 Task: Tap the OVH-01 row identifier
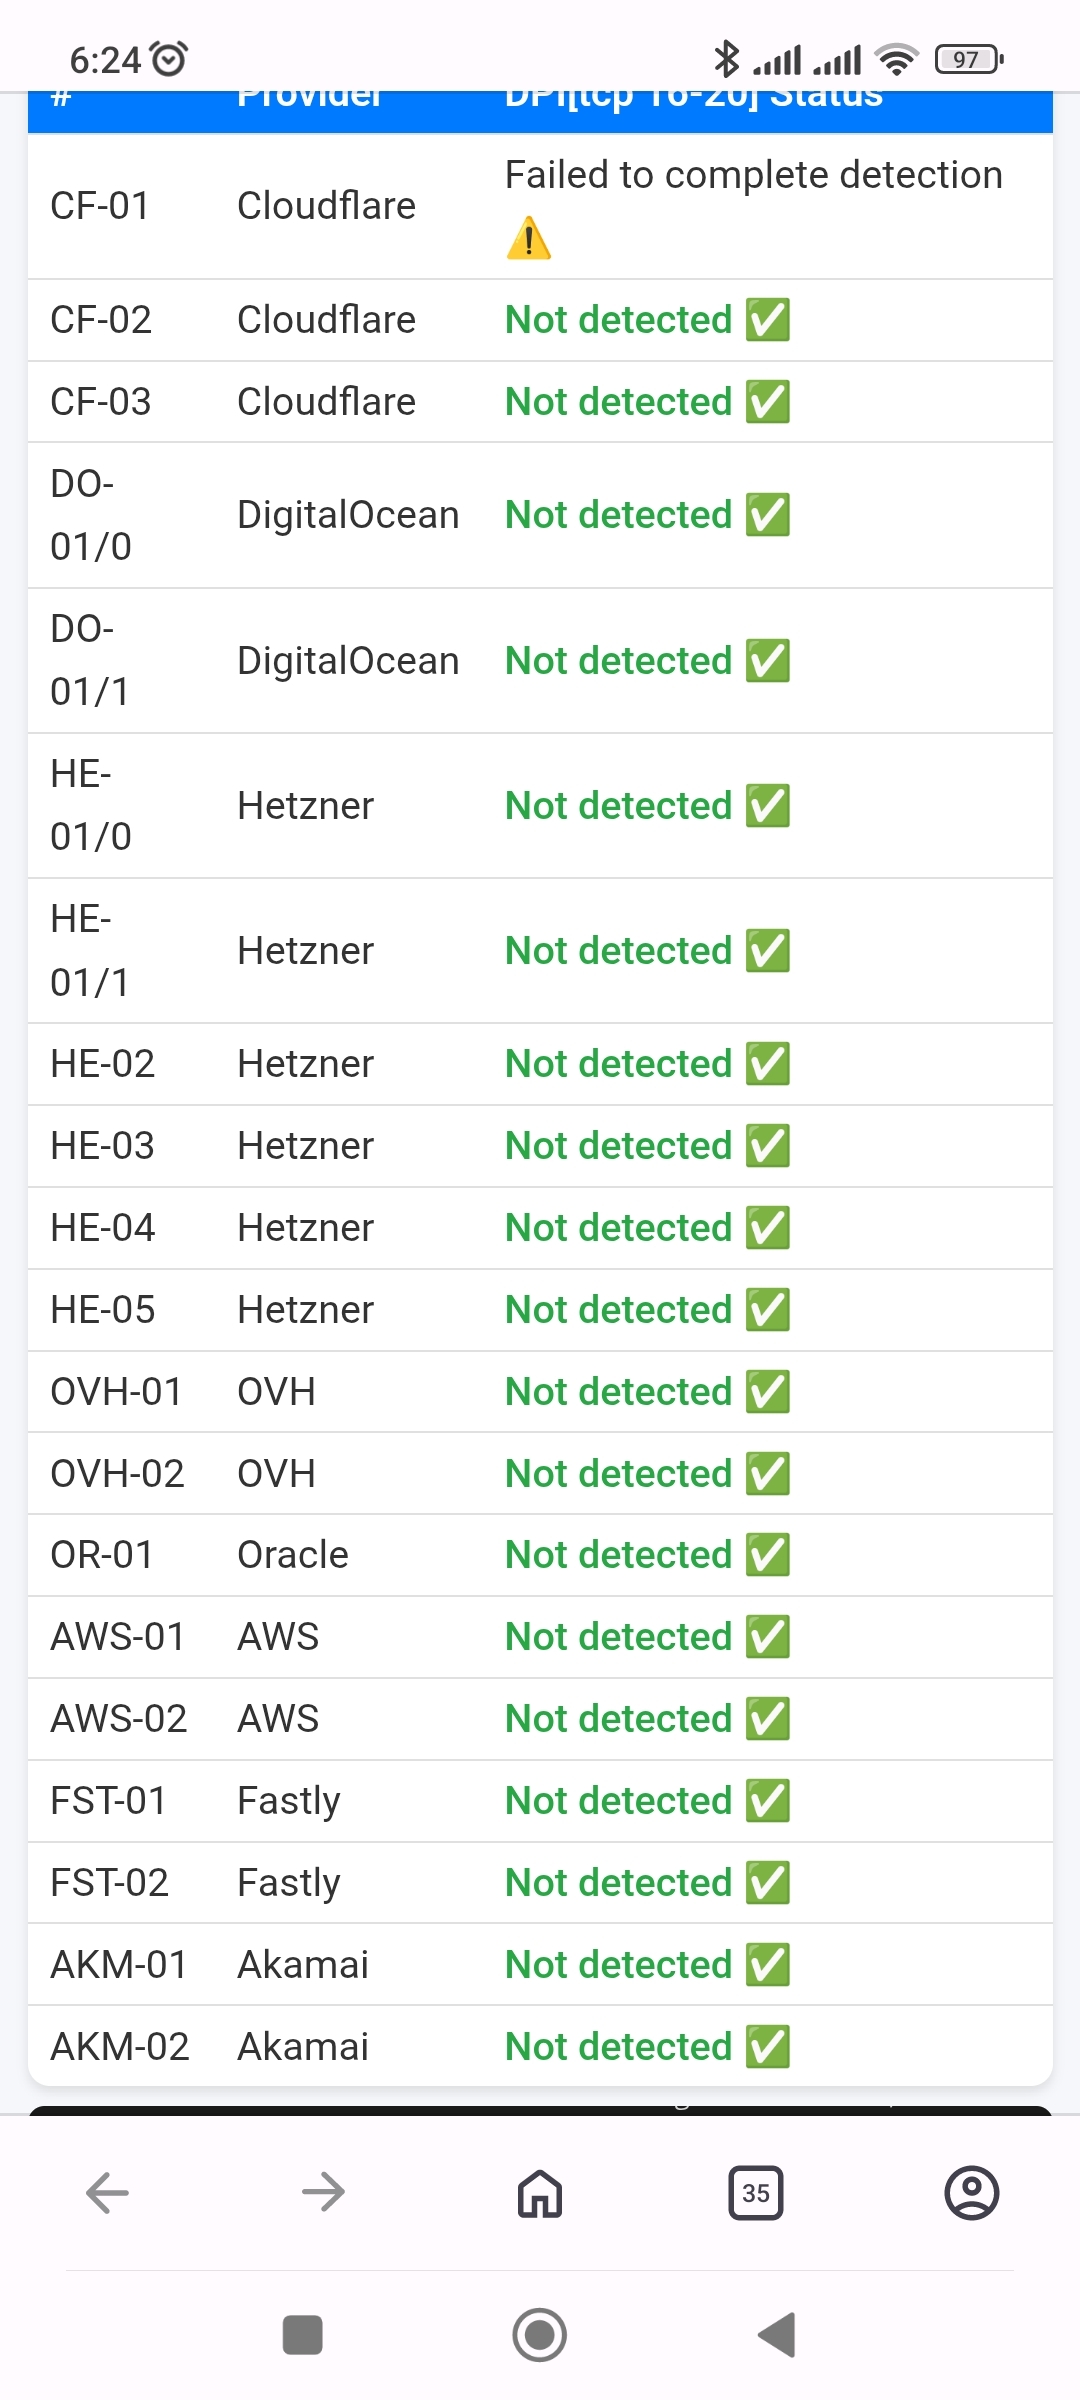(116, 1392)
